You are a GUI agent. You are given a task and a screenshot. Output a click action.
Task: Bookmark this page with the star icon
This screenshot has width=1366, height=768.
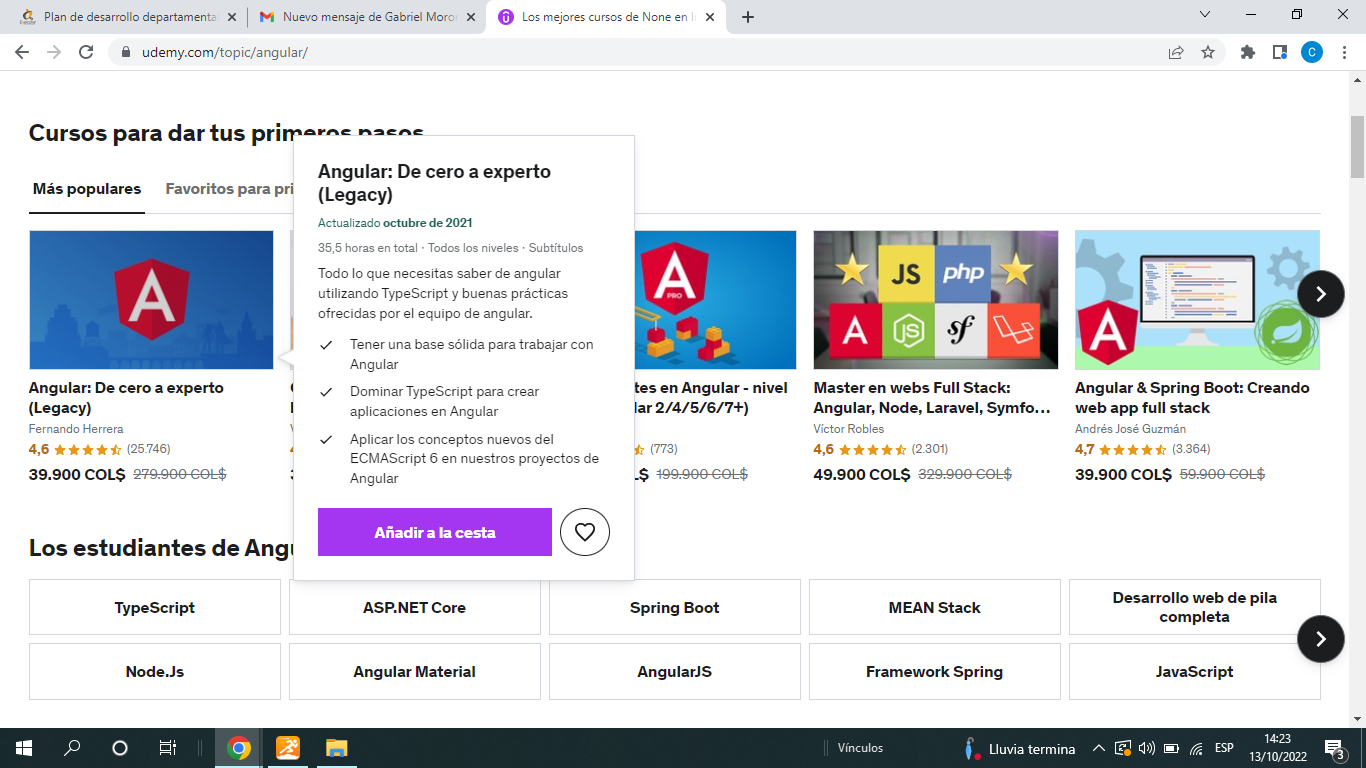[x=1208, y=52]
